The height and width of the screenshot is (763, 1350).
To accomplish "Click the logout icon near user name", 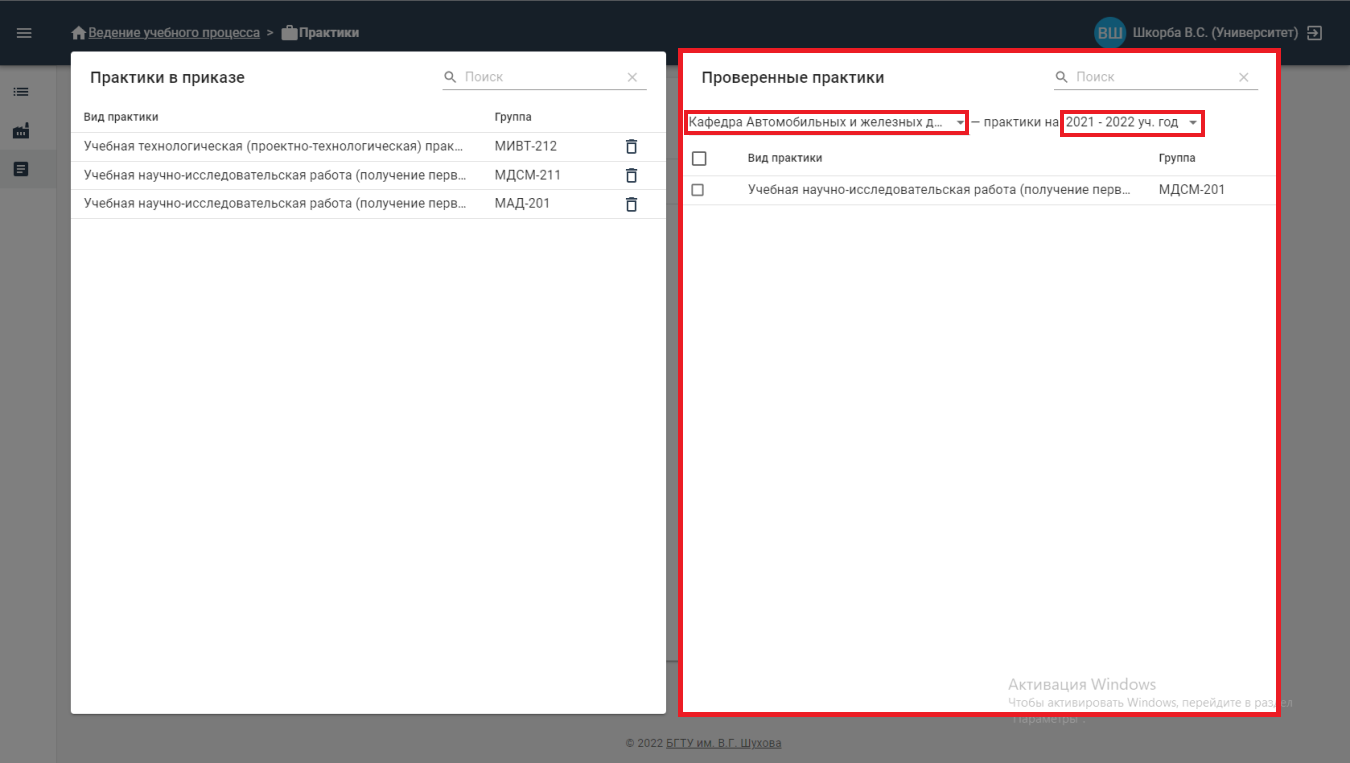I will click(x=1315, y=33).
